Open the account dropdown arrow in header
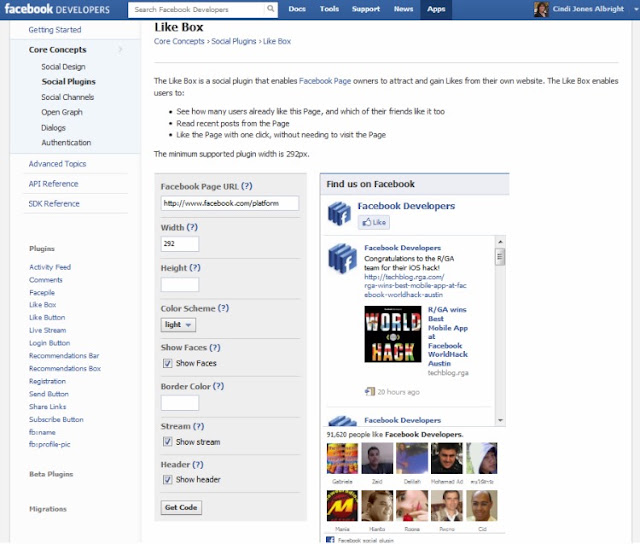The height and width of the screenshot is (544, 640). click(636, 9)
